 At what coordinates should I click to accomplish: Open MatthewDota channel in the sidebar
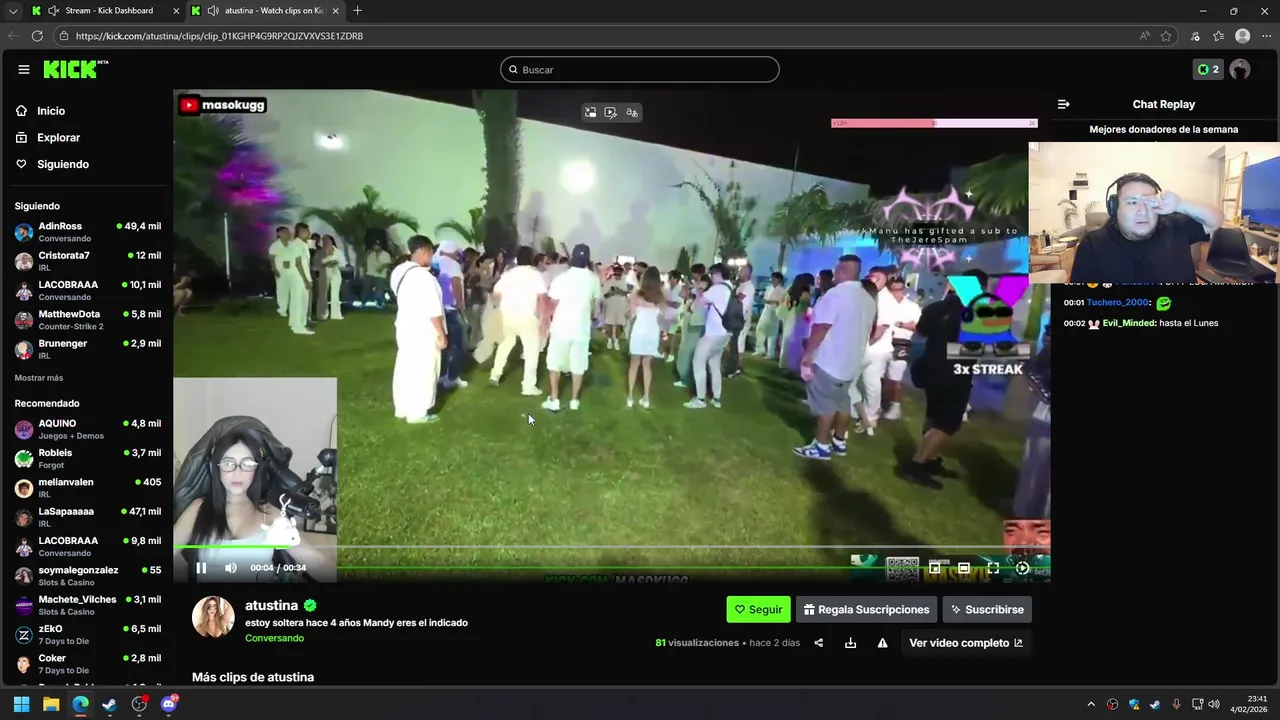click(88, 320)
